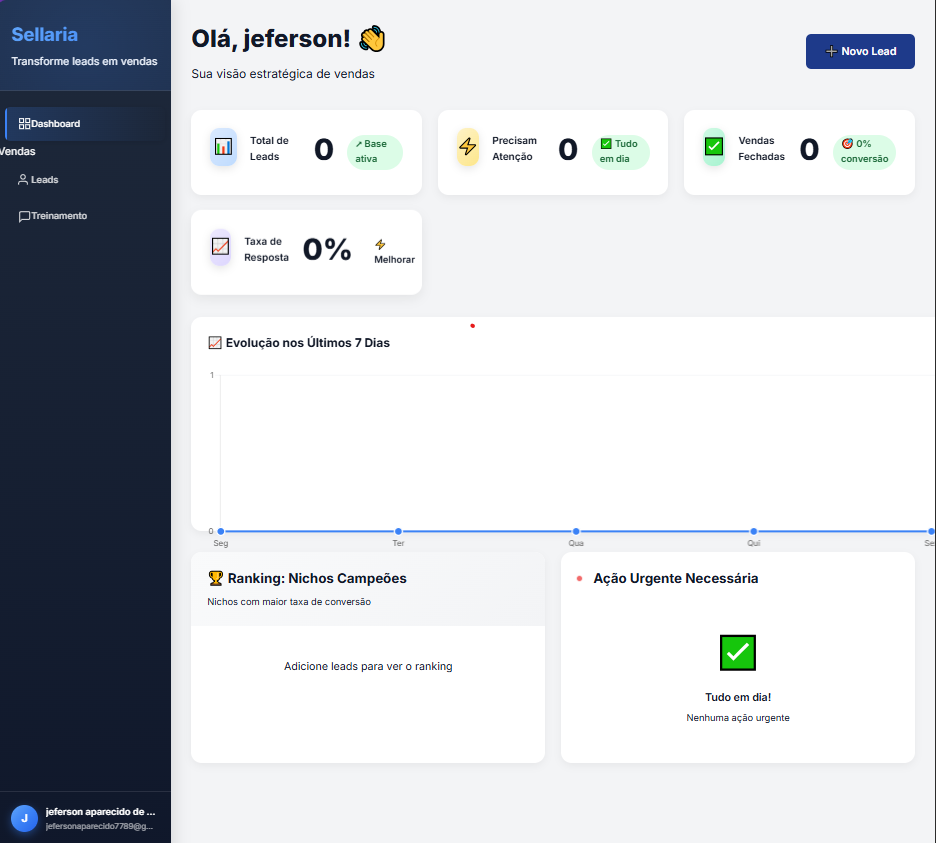Click the Novo Lead button

pyautogui.click(x=860, y=51)
